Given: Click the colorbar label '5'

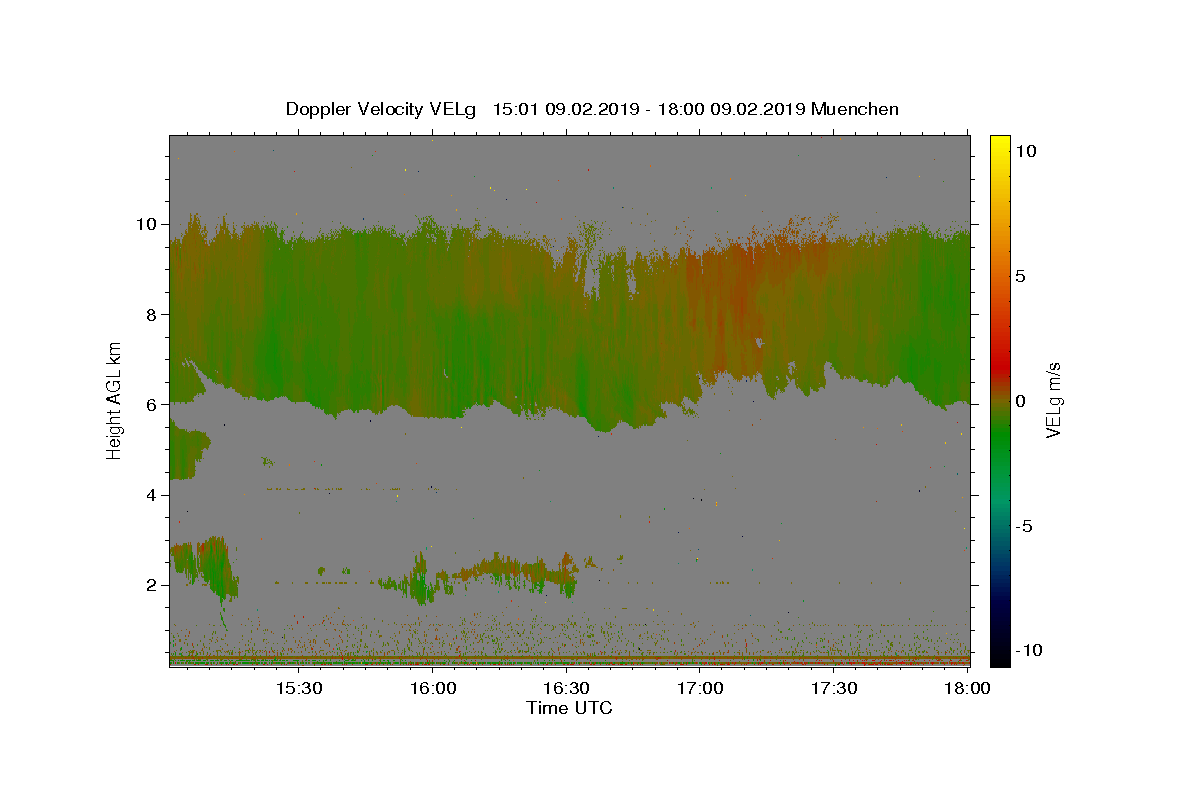Looking at the screenshot, I should click(1020, 276).
